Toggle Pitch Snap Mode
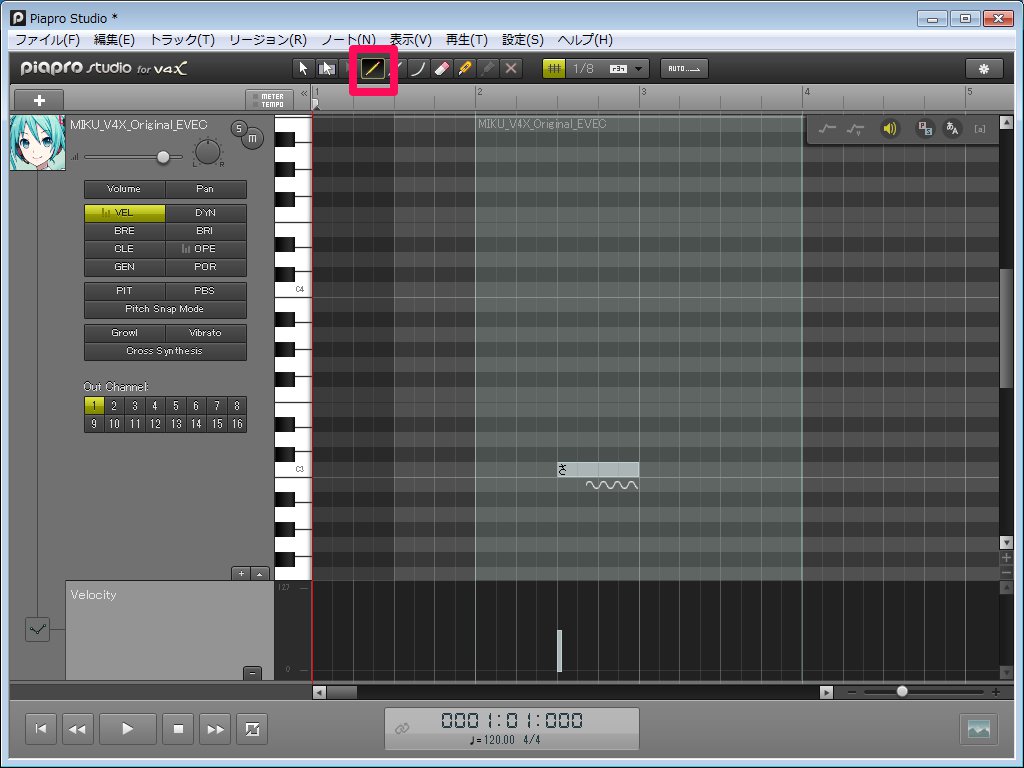The image size is (1024, 768). (x=165, y=309)
